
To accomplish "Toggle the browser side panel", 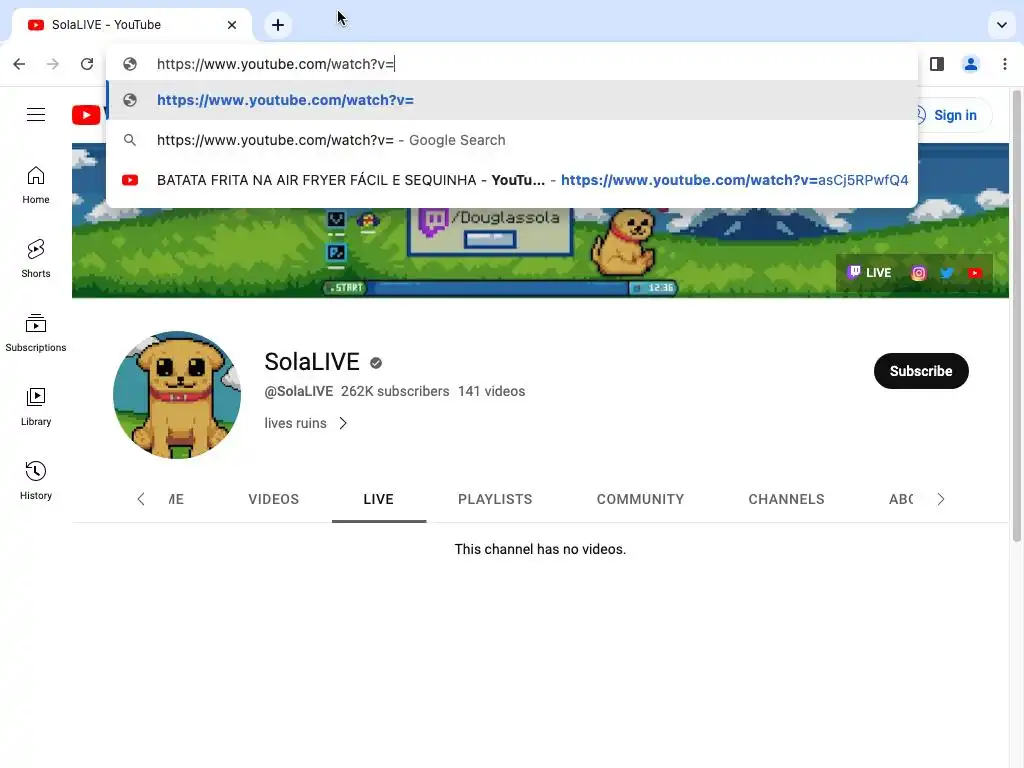I will 937,64.
